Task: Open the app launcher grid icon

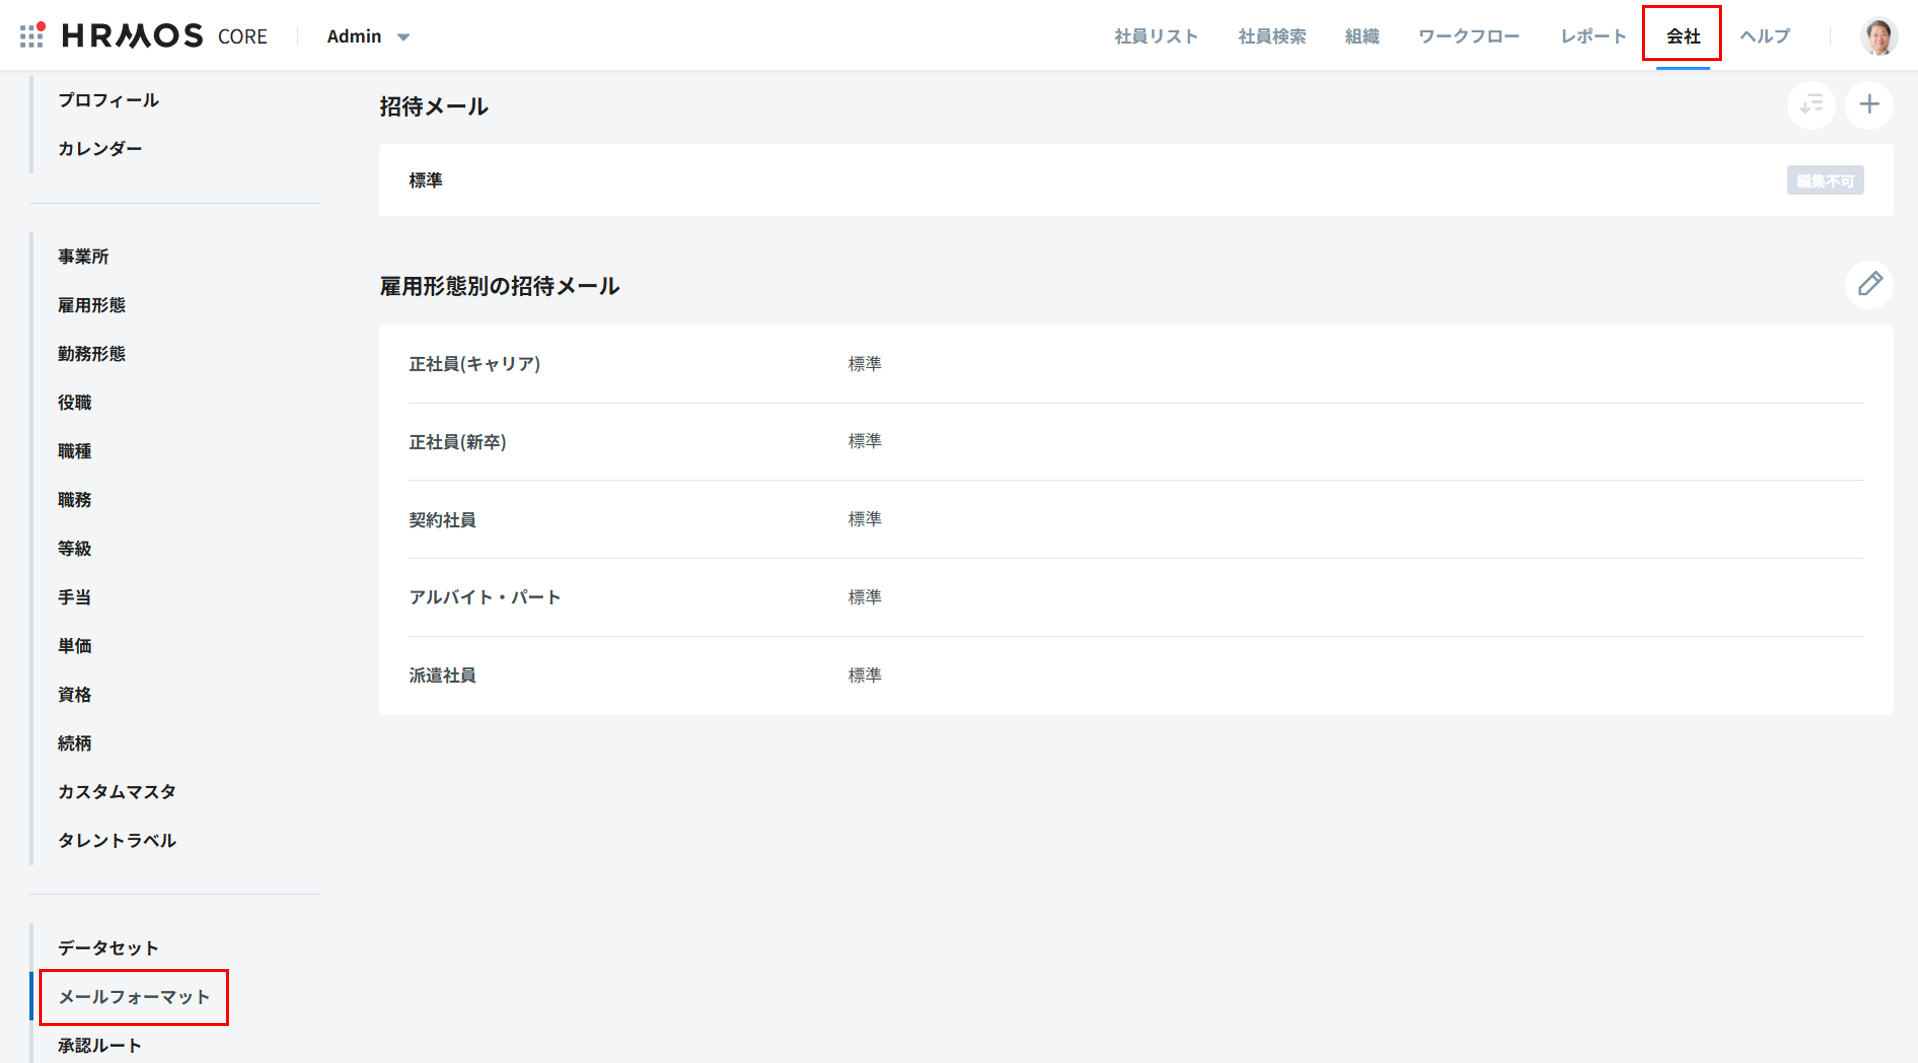Action: [x=32, y=35]
